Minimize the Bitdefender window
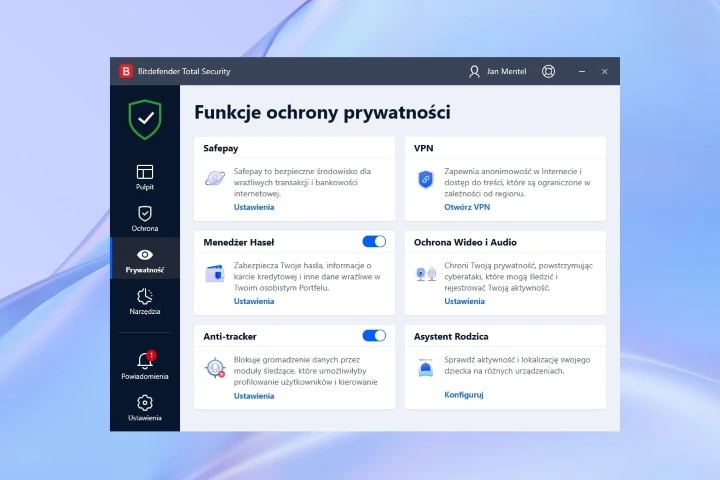The image size is (720, 480). 582,71
